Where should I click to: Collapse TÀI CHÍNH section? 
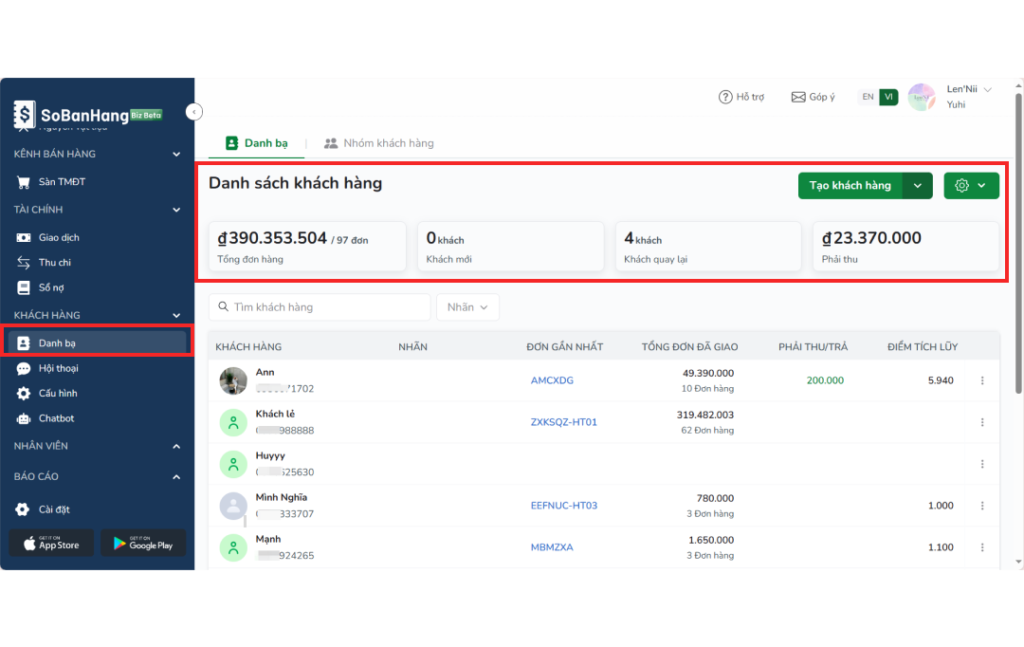176,210
